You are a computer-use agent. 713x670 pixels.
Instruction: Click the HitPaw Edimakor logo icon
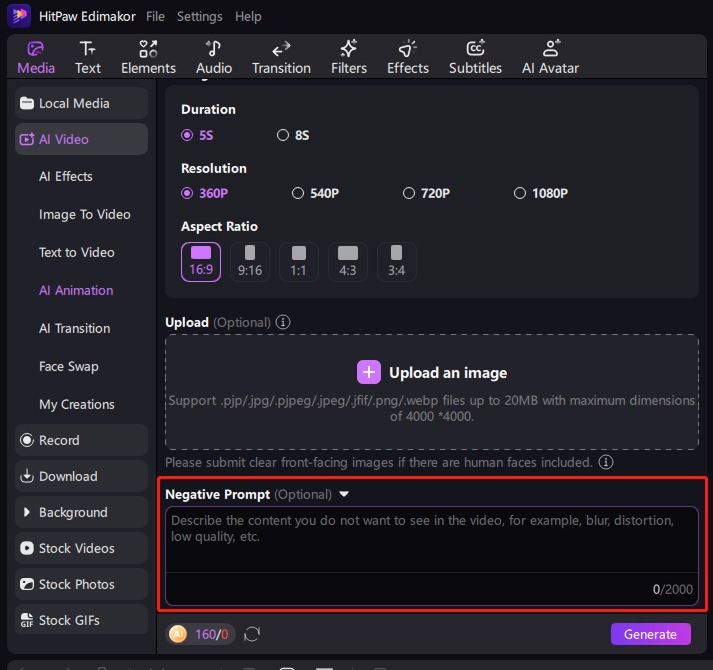pyautogui.click(x=19, y=16)
